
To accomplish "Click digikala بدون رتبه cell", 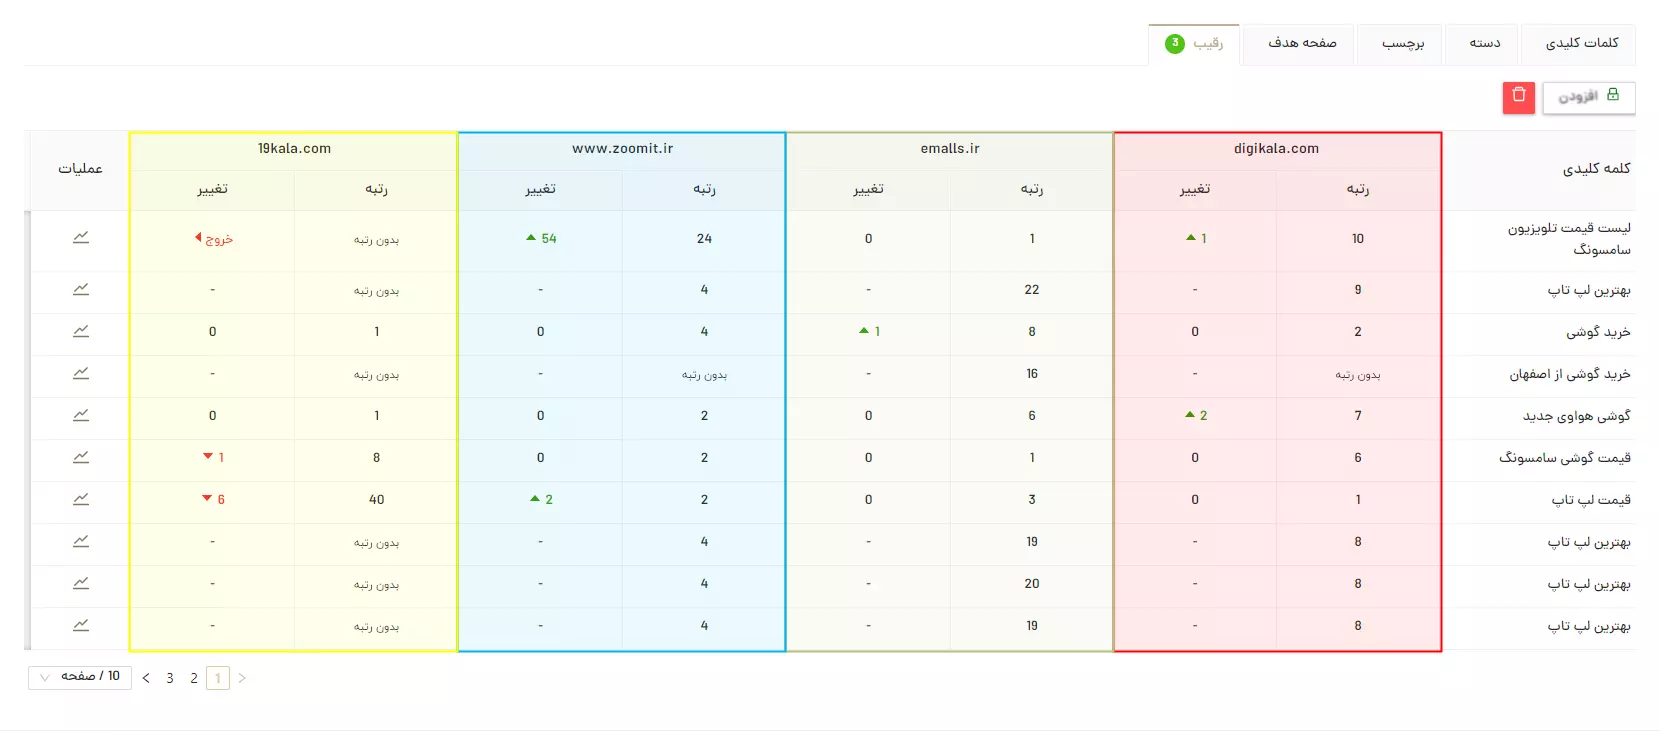I will (1358, 375).
